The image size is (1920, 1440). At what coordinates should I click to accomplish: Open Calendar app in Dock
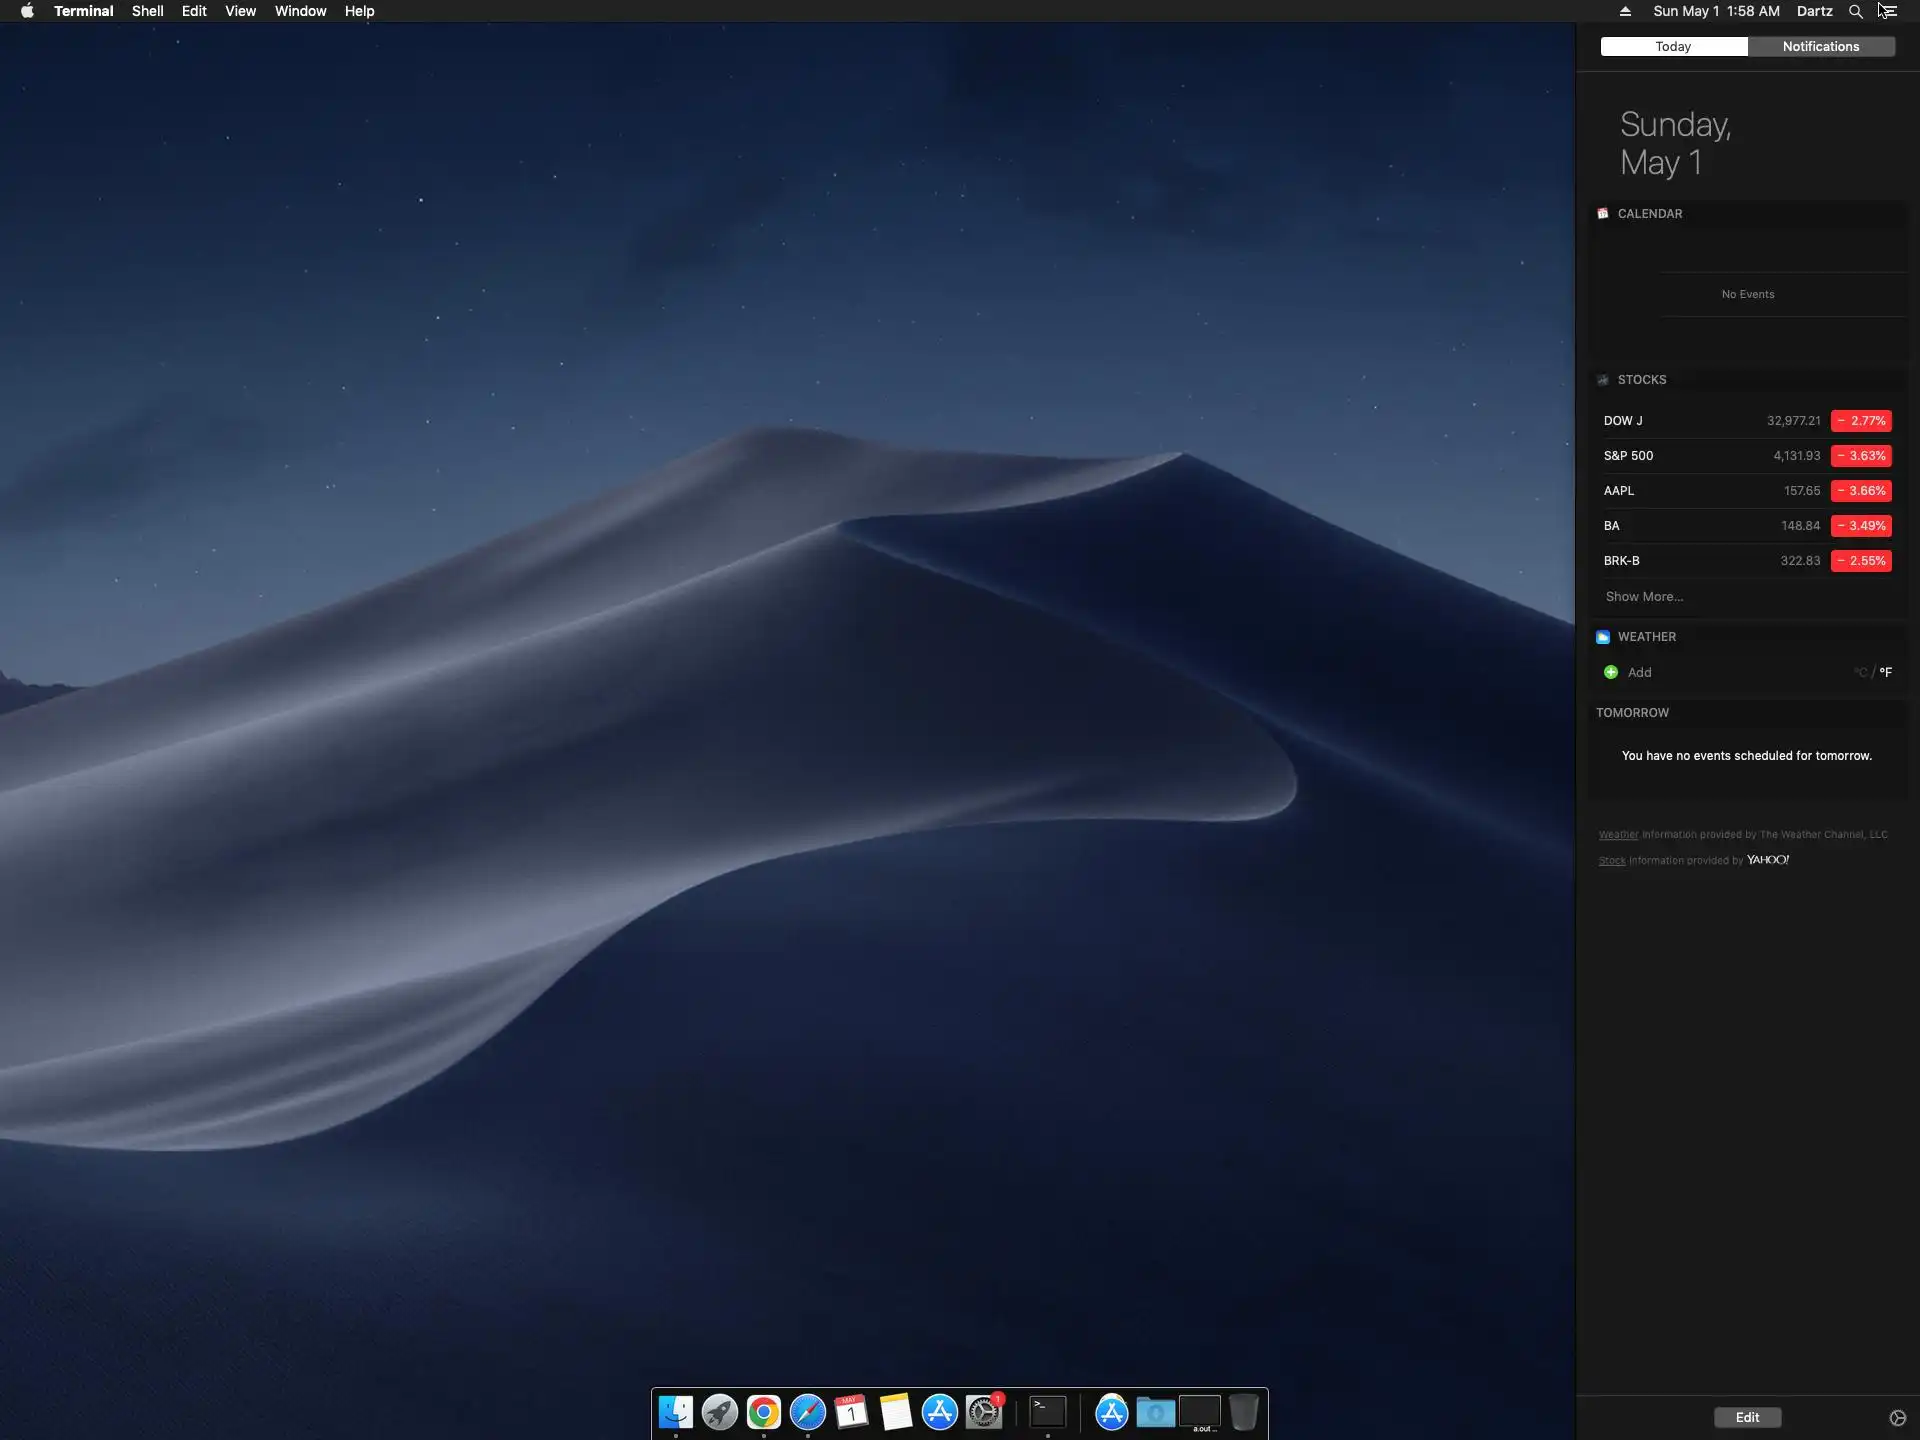pos(851,1411)
